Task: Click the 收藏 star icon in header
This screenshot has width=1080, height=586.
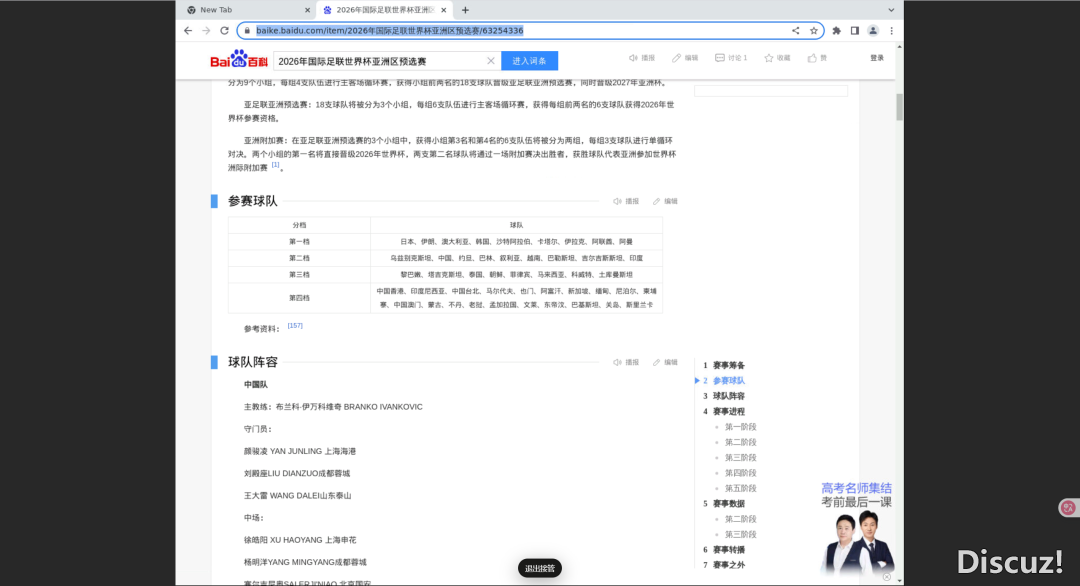Action: (769, 58)
